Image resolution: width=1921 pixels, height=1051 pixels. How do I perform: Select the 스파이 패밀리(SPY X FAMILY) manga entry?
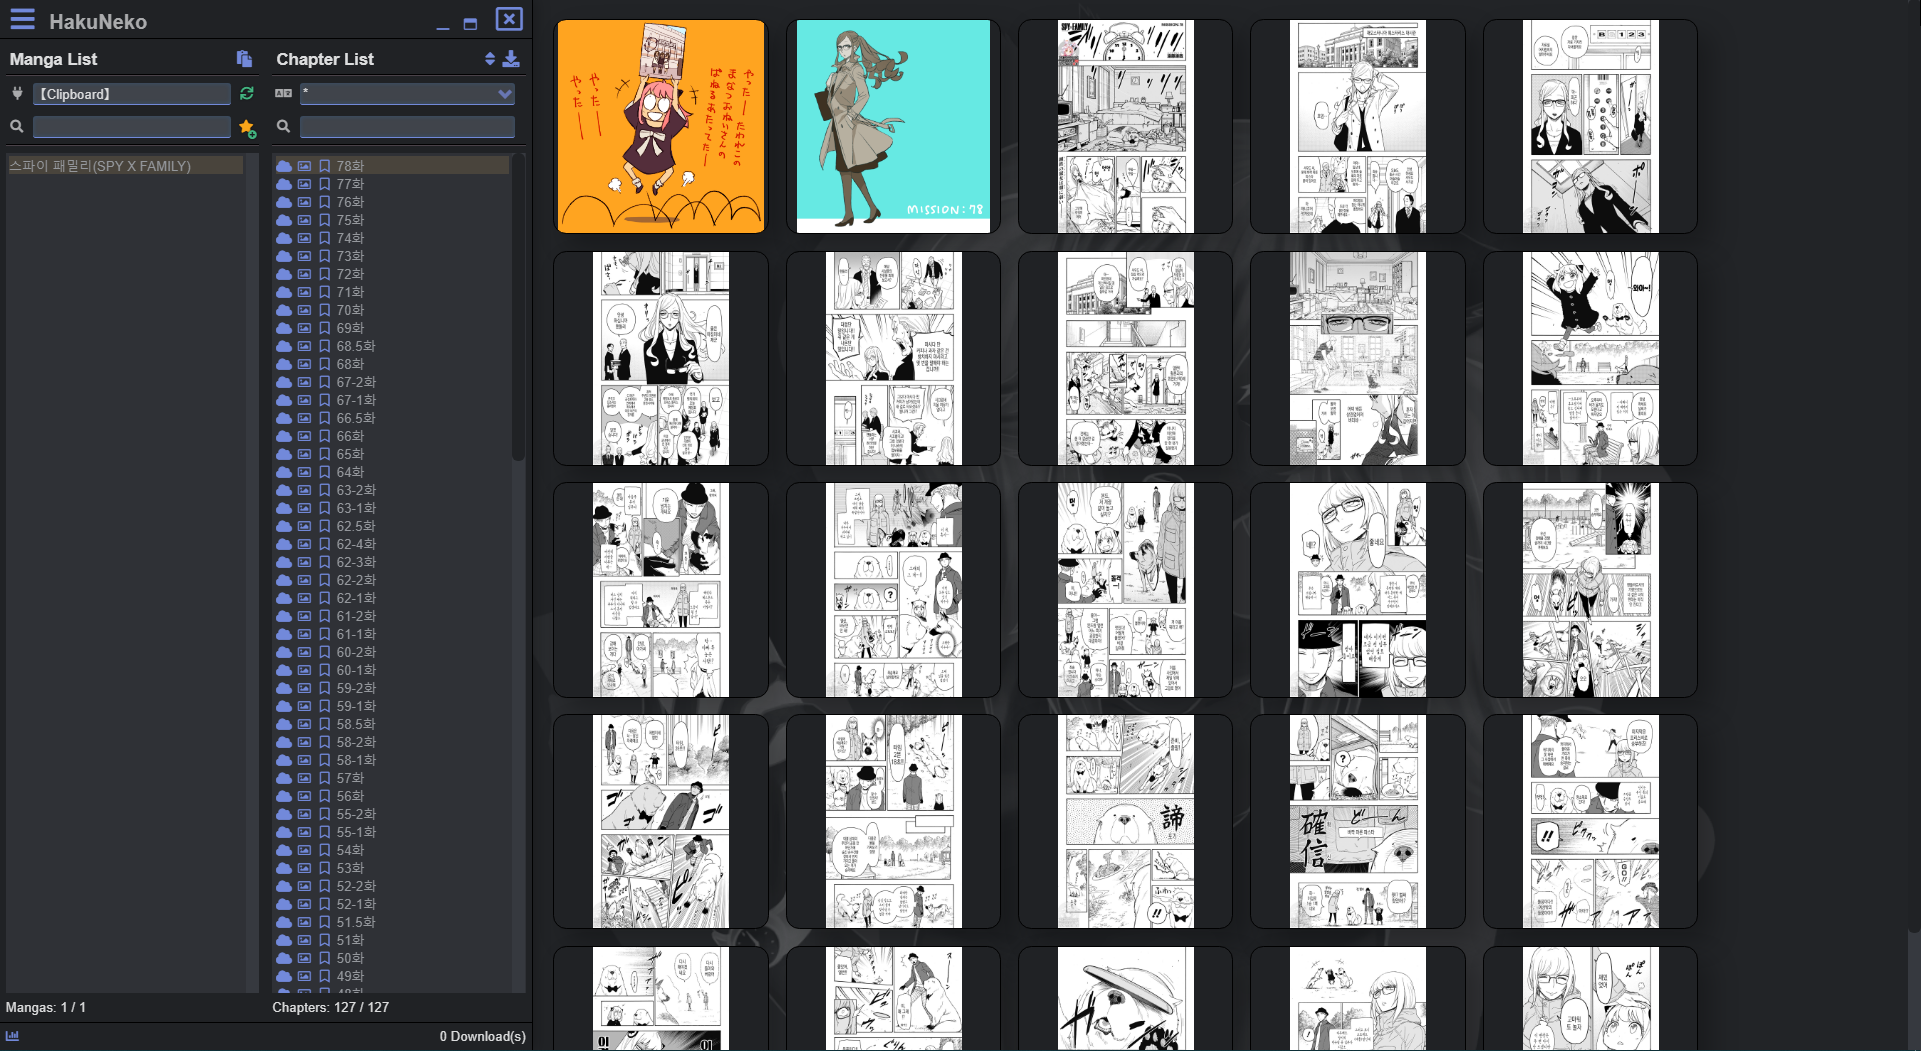pos(125,166)
